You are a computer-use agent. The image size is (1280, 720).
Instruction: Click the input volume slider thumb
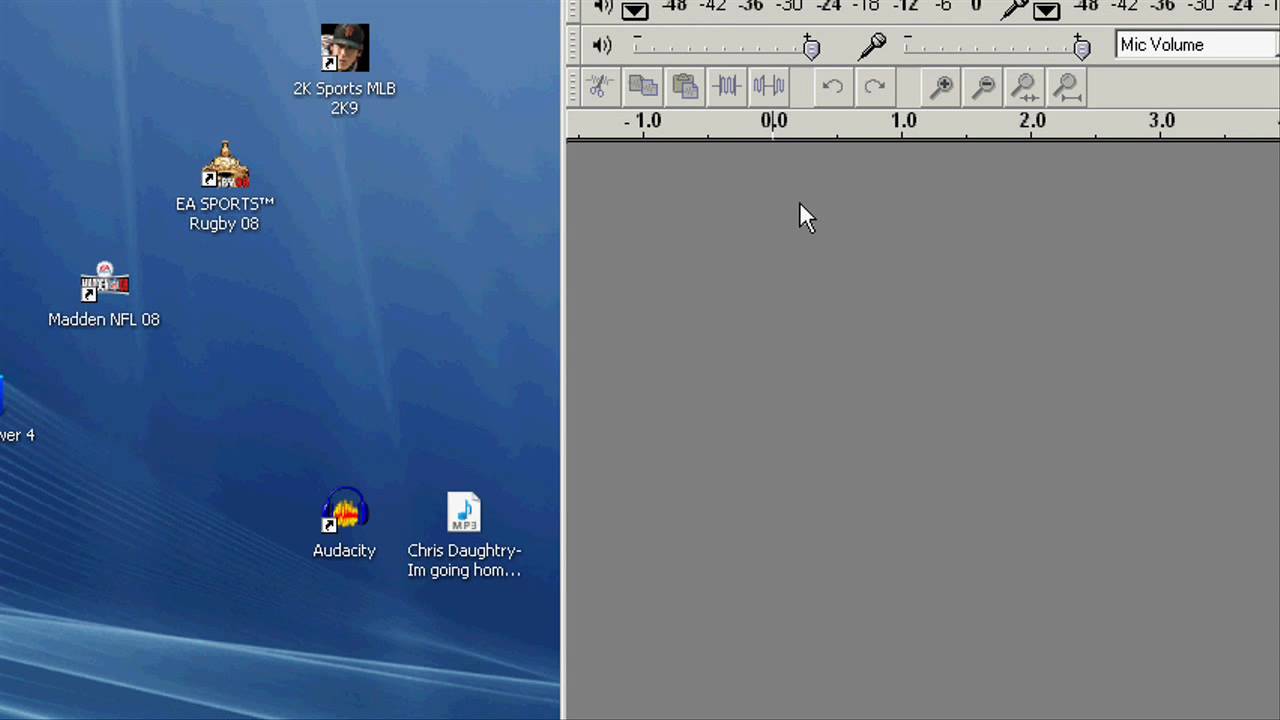(1081, 46)
